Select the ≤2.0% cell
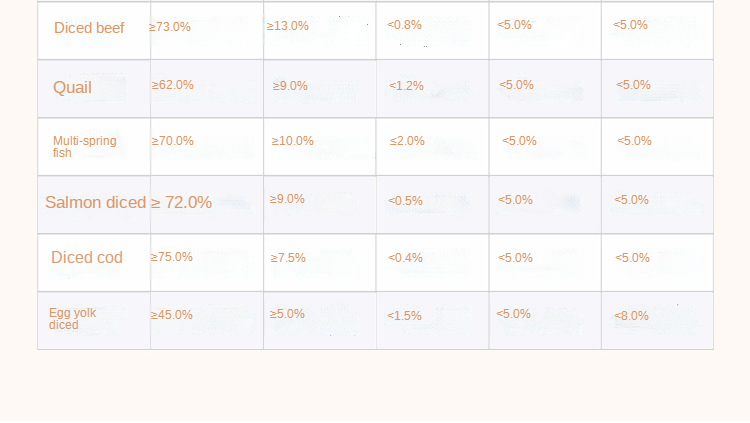Screen dimensions: 750x423 click(408, 141)
